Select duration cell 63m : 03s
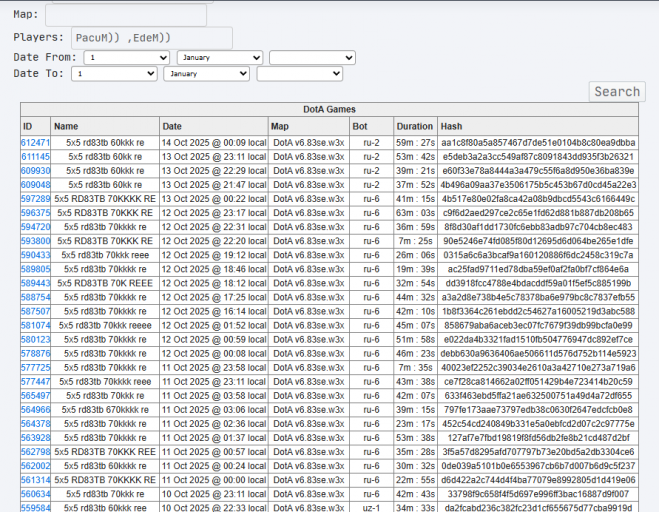 [415, 213]
